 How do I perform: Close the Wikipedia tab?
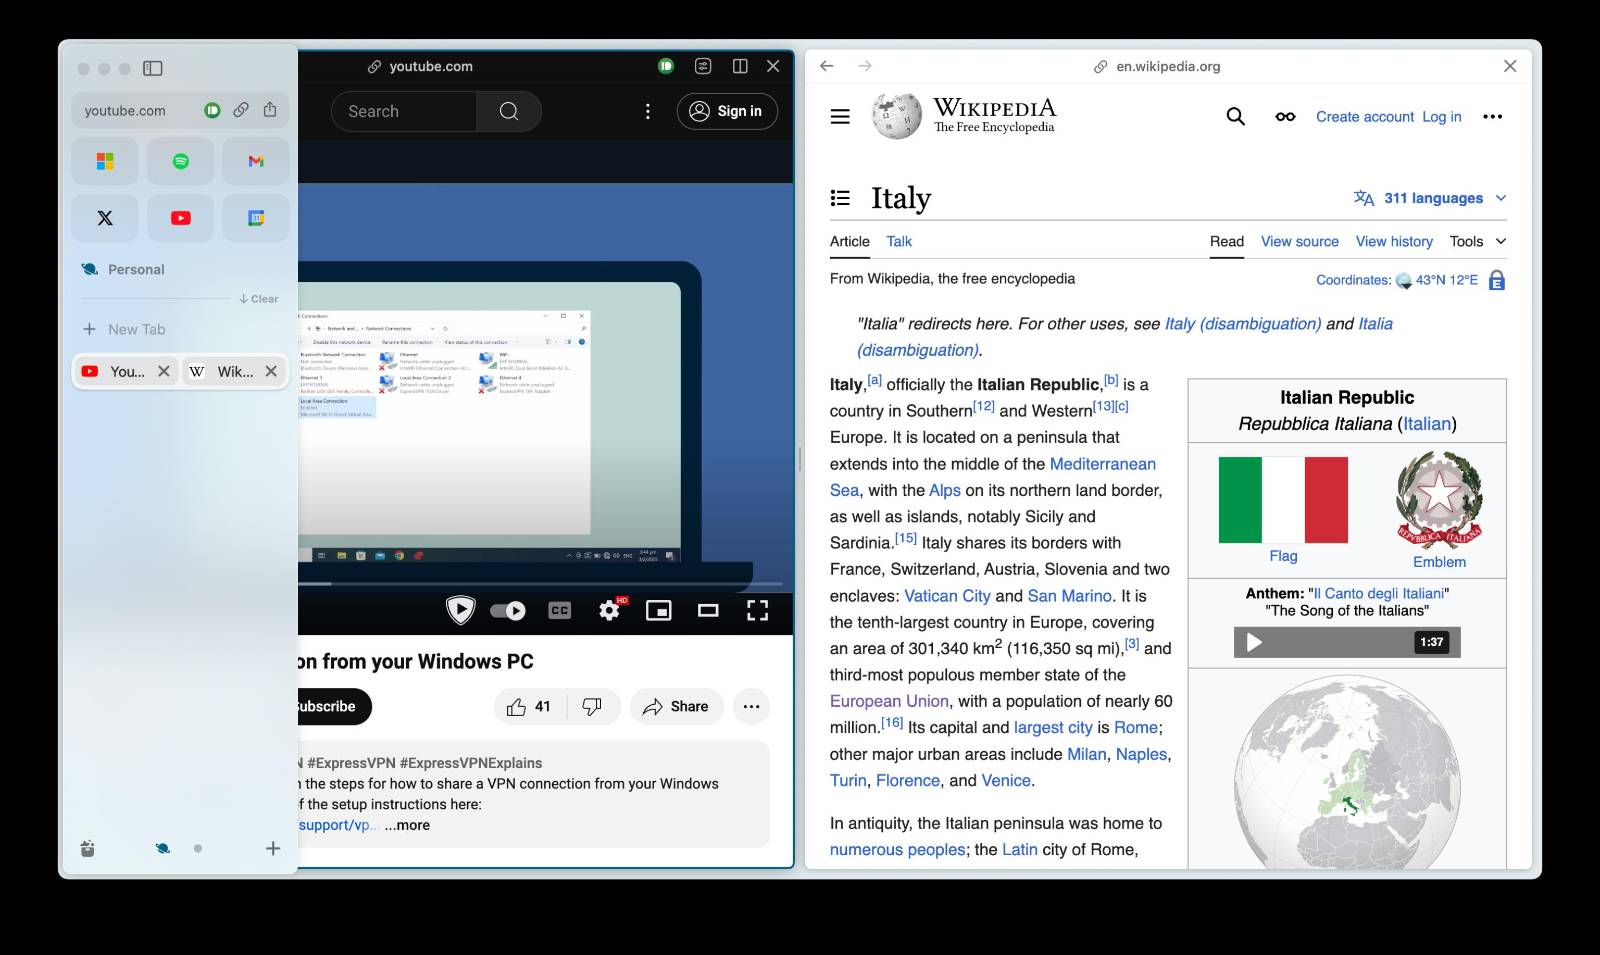pos(271,371)
